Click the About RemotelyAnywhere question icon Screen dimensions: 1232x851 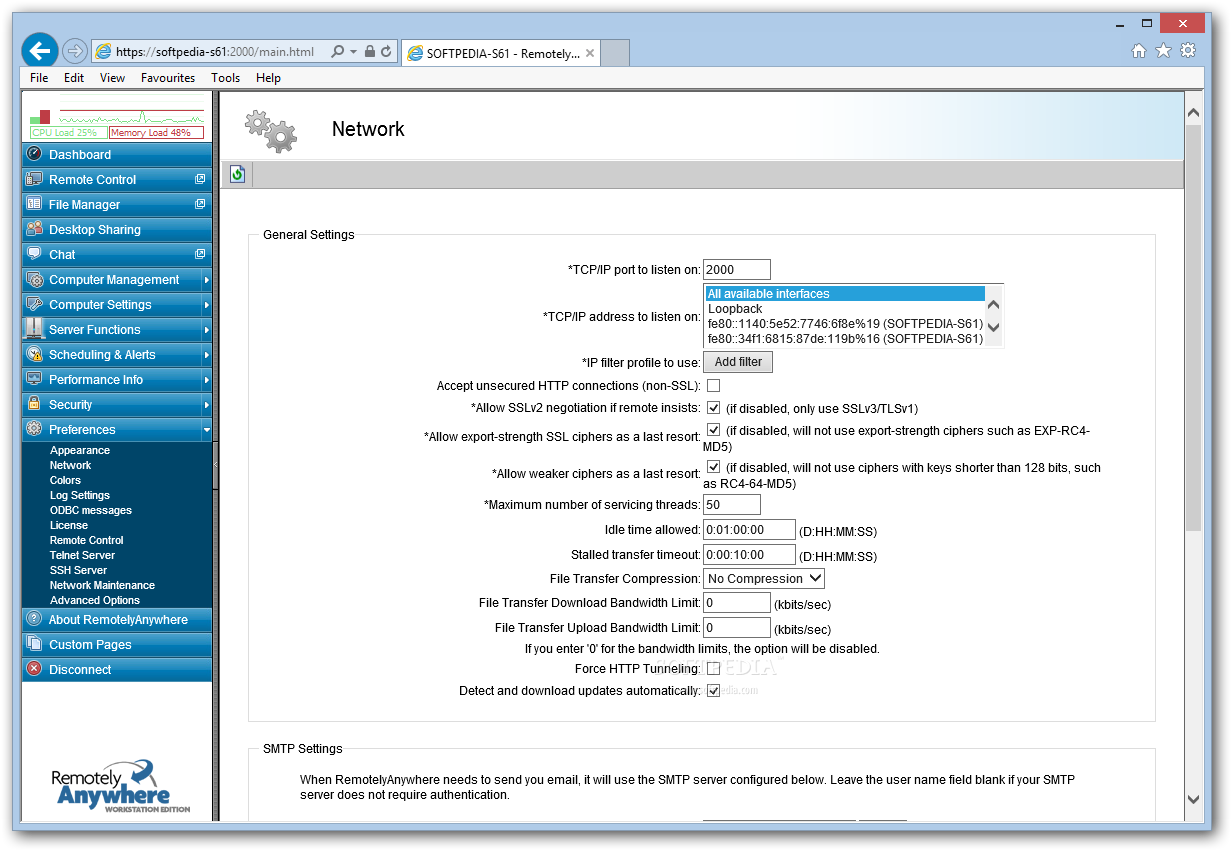click(x=35, y=619)
